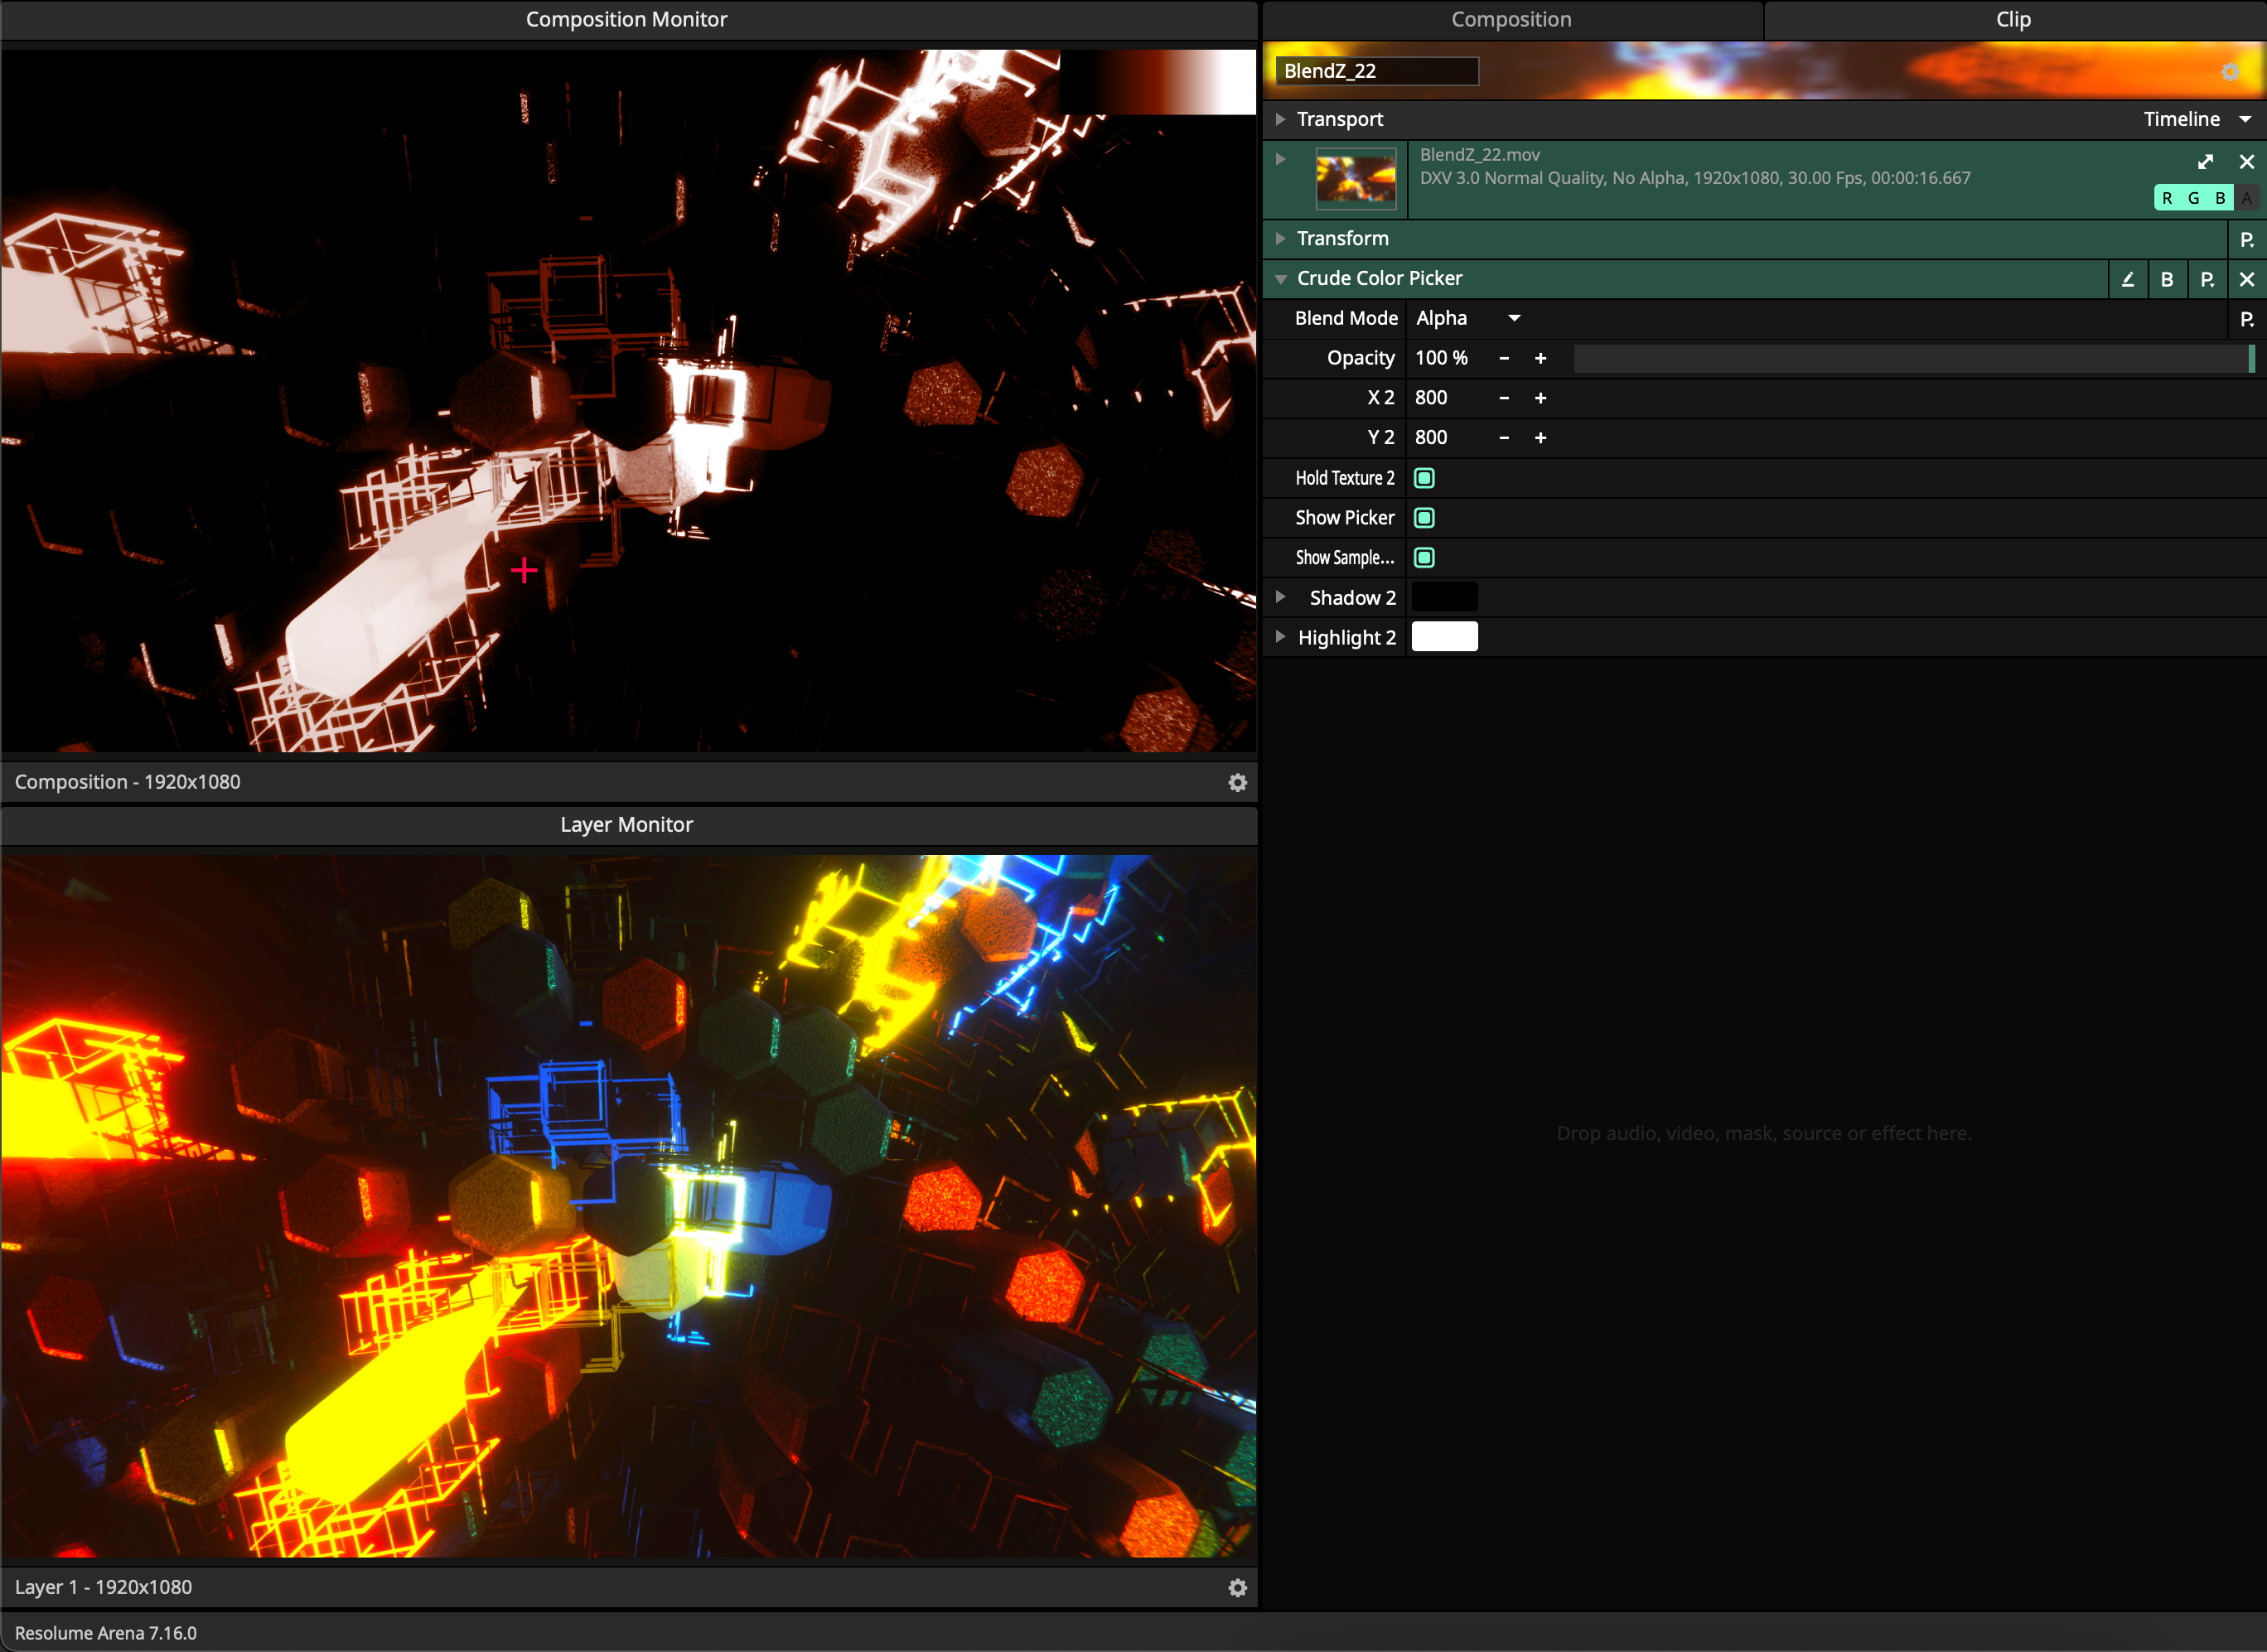
Task: Bypass the Crude Color Picker effect
Action: click(2166, 279)
